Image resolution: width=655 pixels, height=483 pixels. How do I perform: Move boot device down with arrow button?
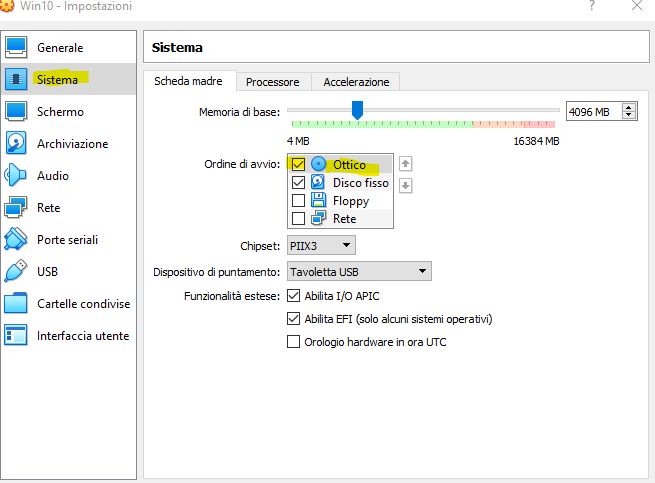[x=405, y=186]
